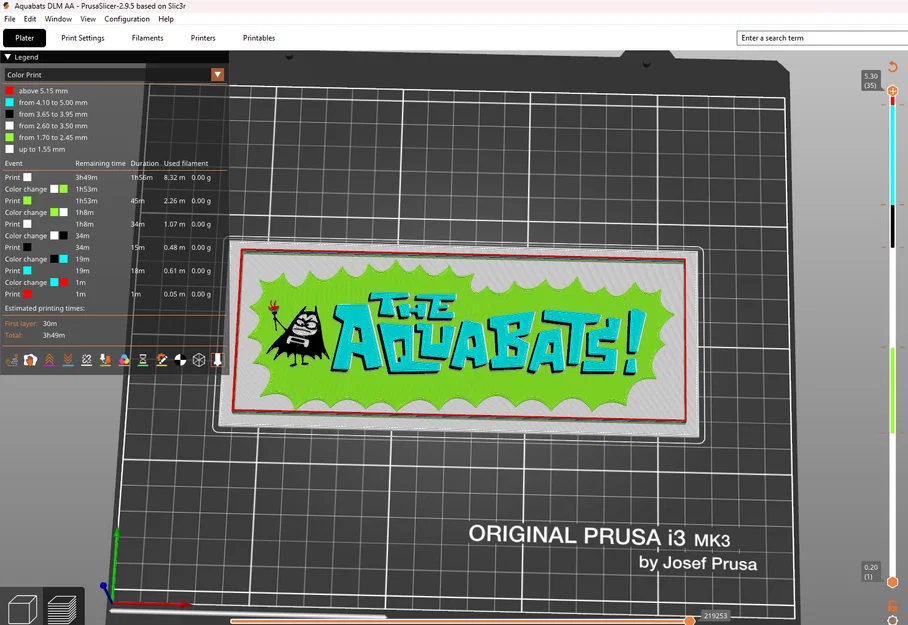Toggle print pauses hourglass icon
The image size is (908, 625).
click(x=142, y=360)
